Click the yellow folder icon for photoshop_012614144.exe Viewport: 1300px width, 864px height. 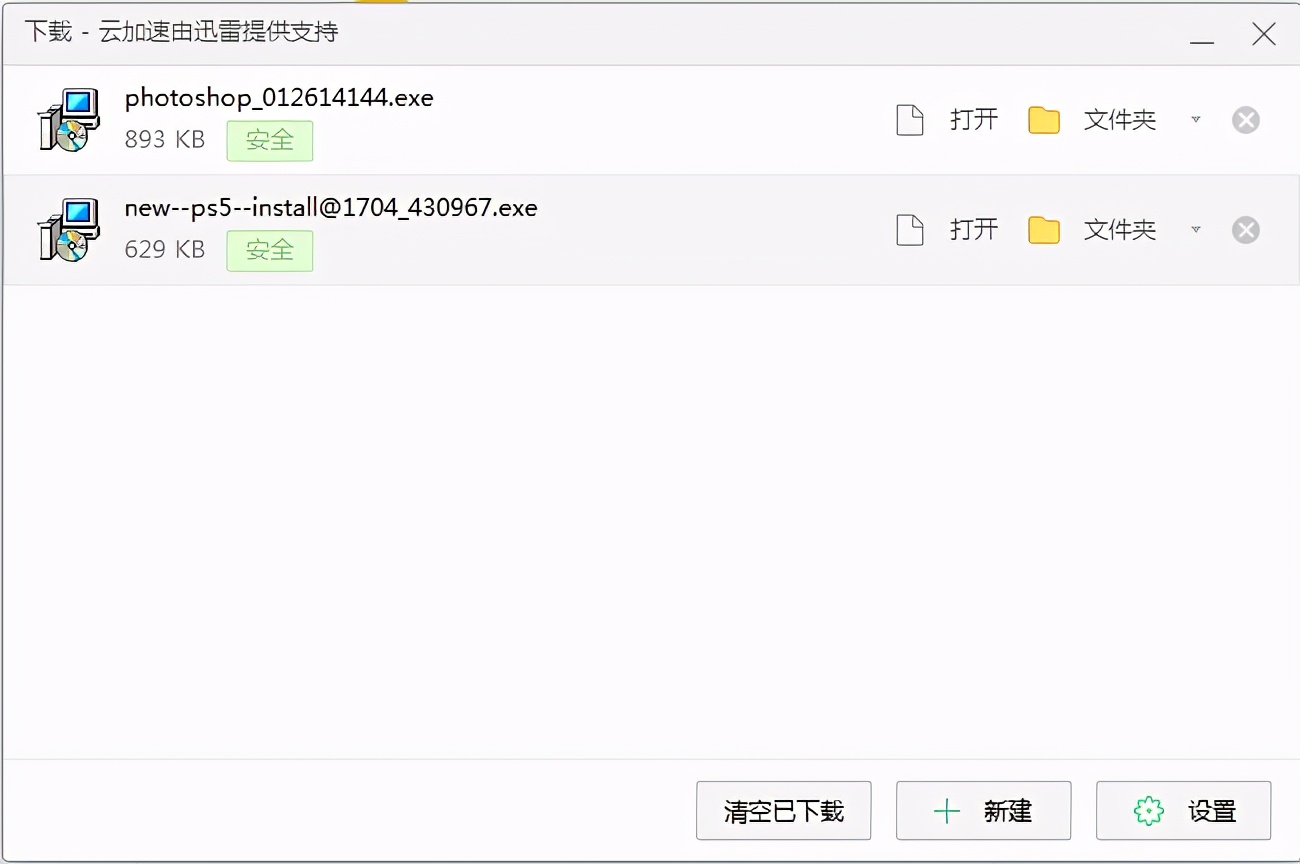click(x=1043, y=119)
